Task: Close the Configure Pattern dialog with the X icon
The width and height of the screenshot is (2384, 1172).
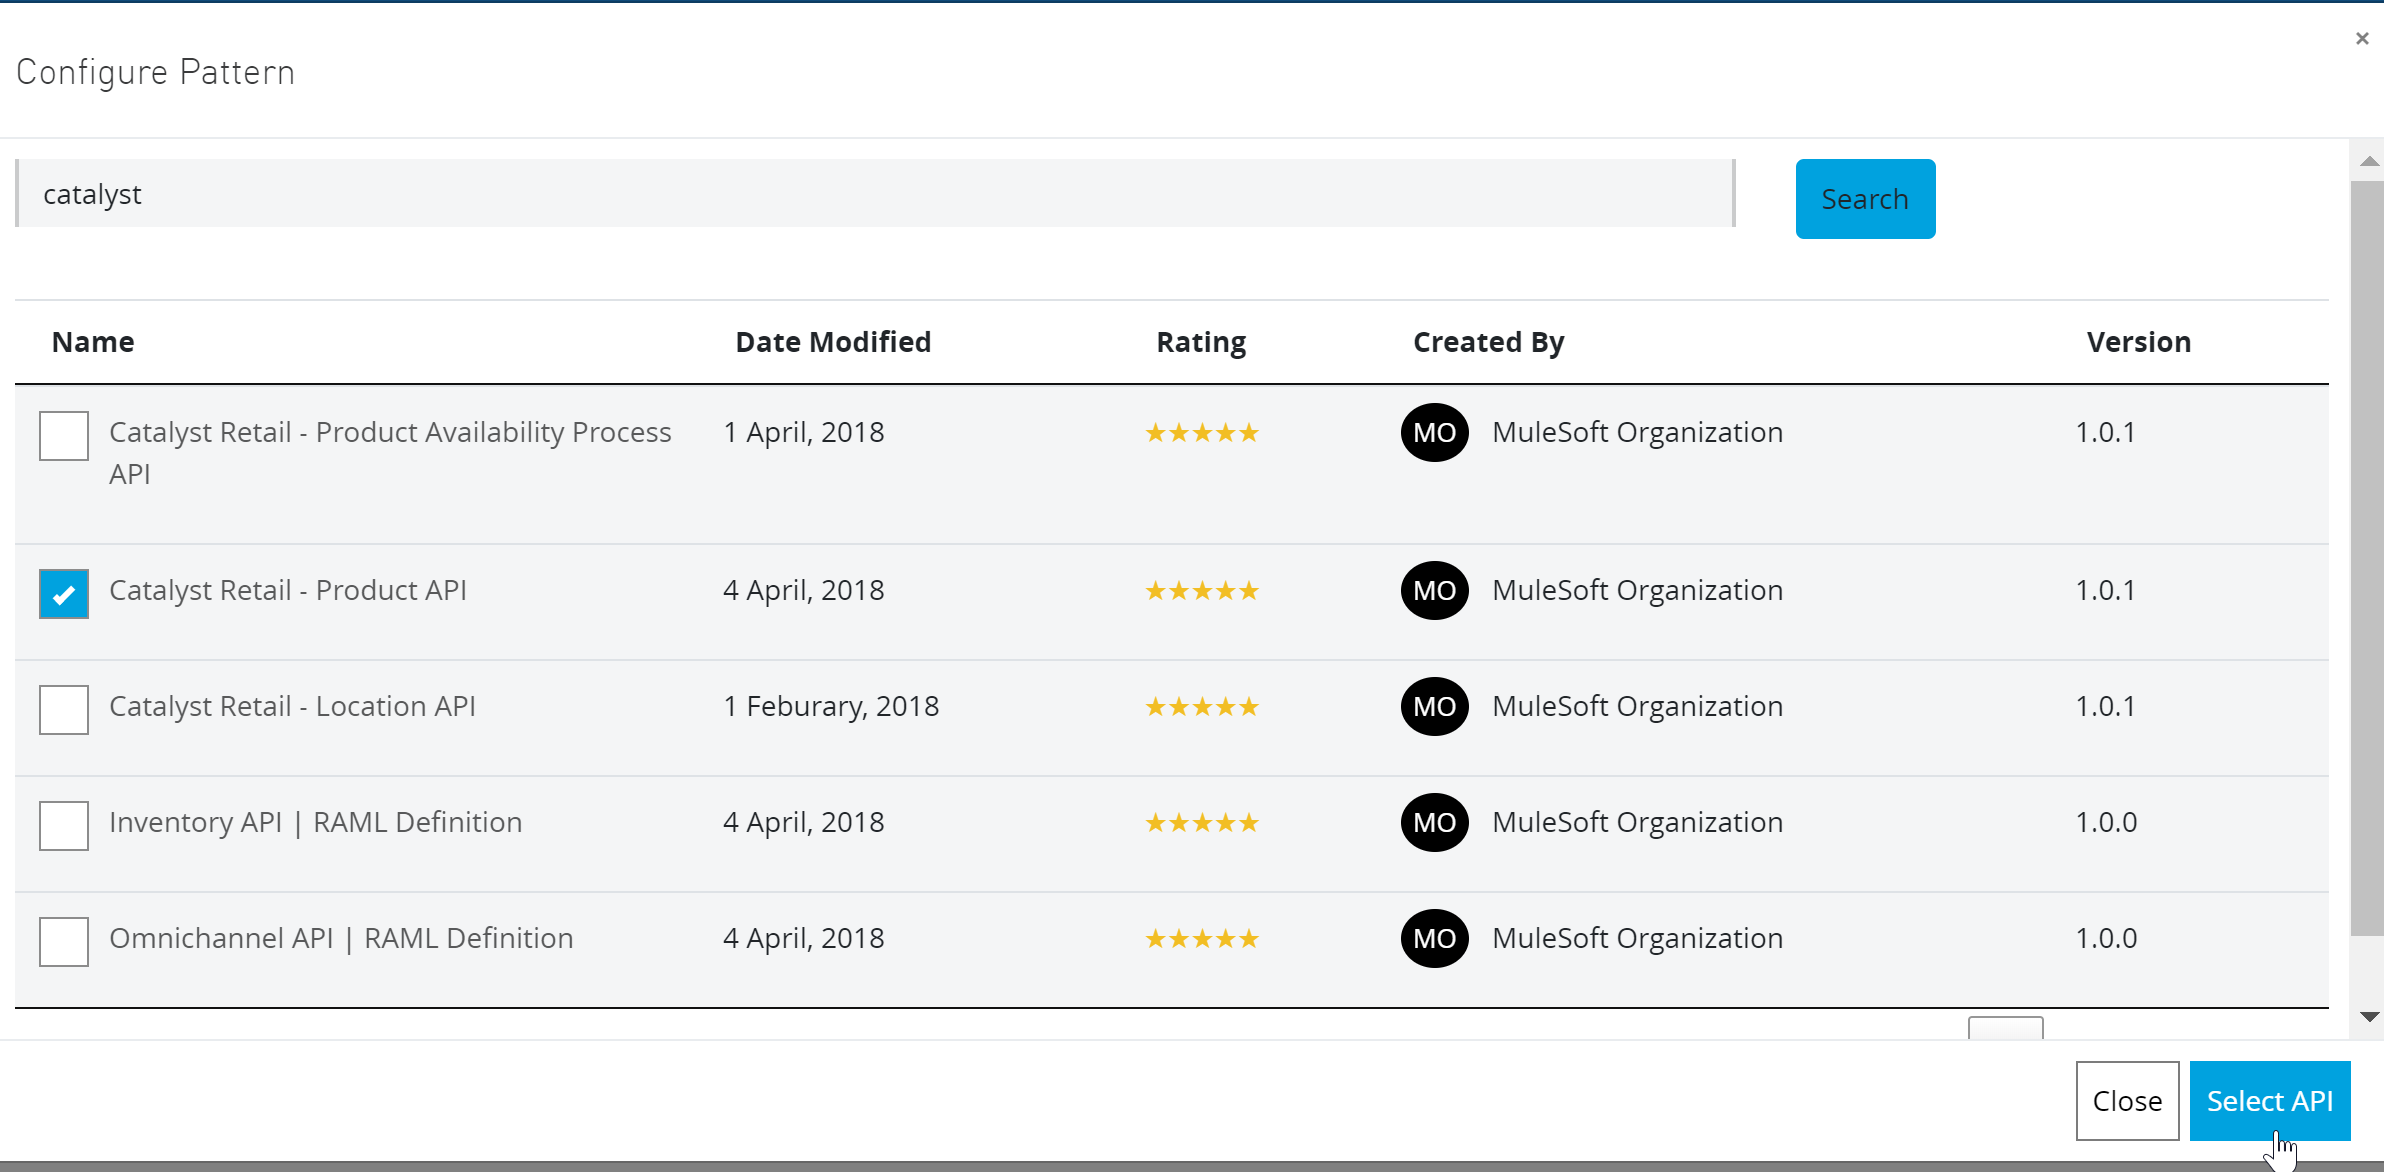Action: (2362, 38)
